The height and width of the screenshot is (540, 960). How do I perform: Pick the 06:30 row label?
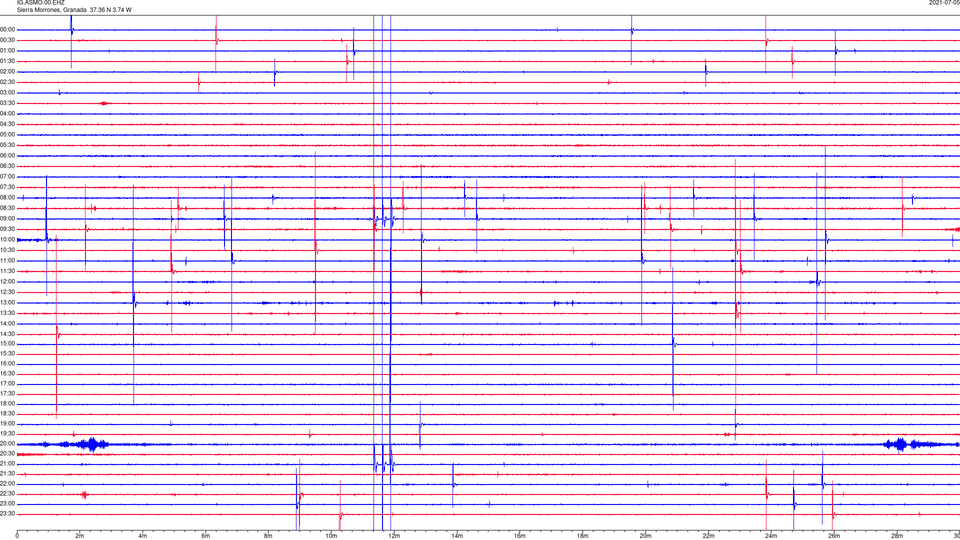8,166
